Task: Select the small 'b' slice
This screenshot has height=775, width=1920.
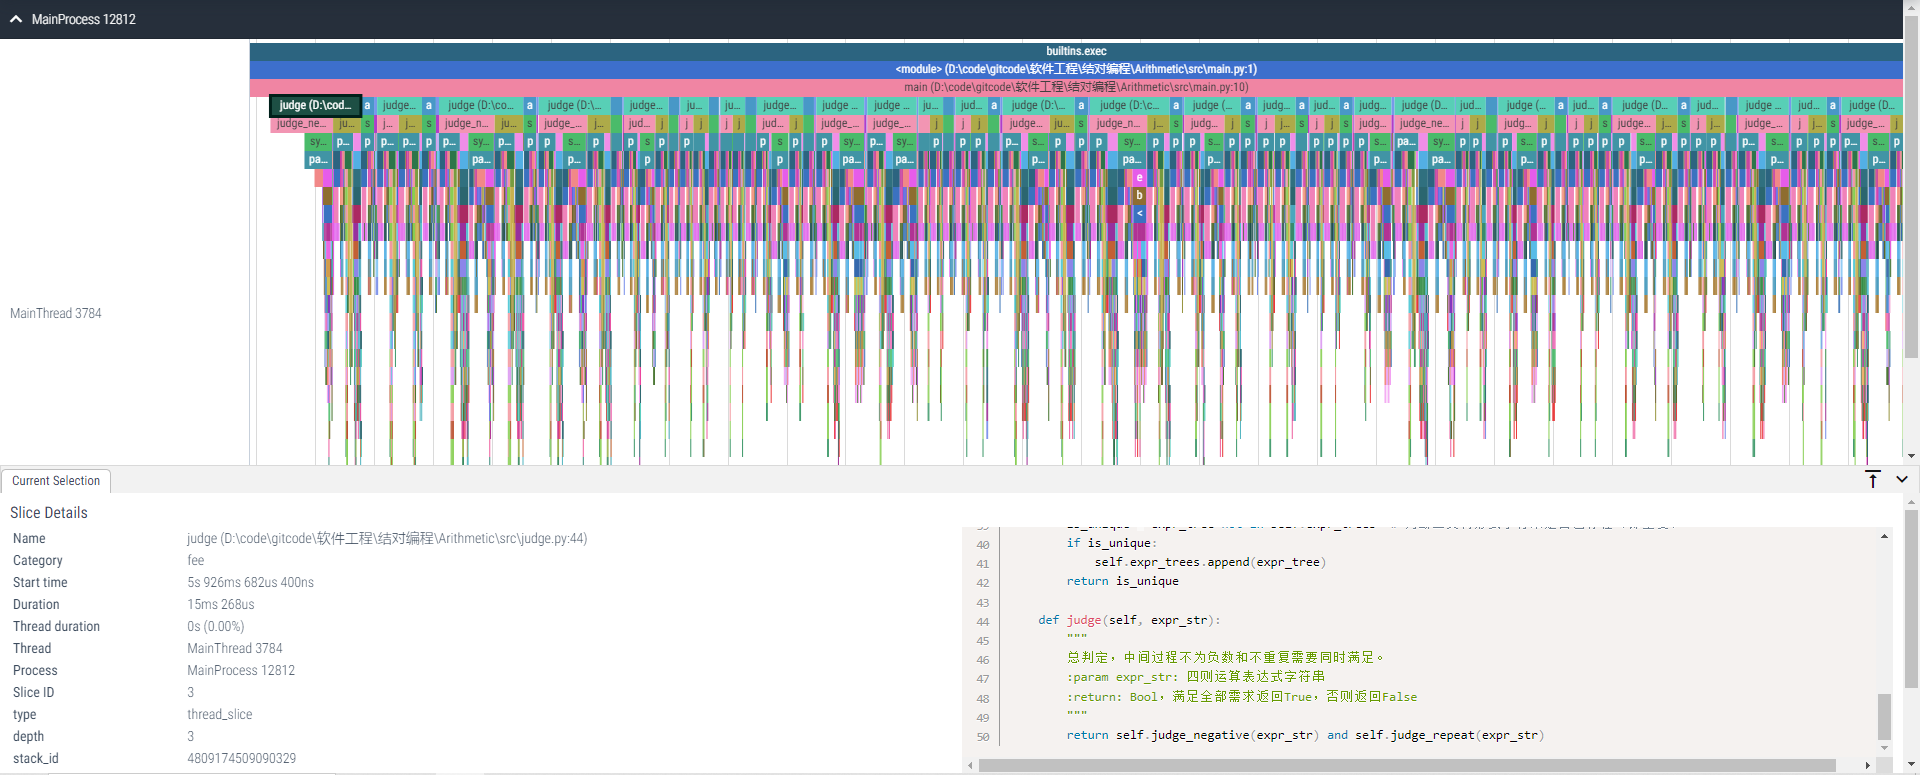Action: coord(1139,196)
